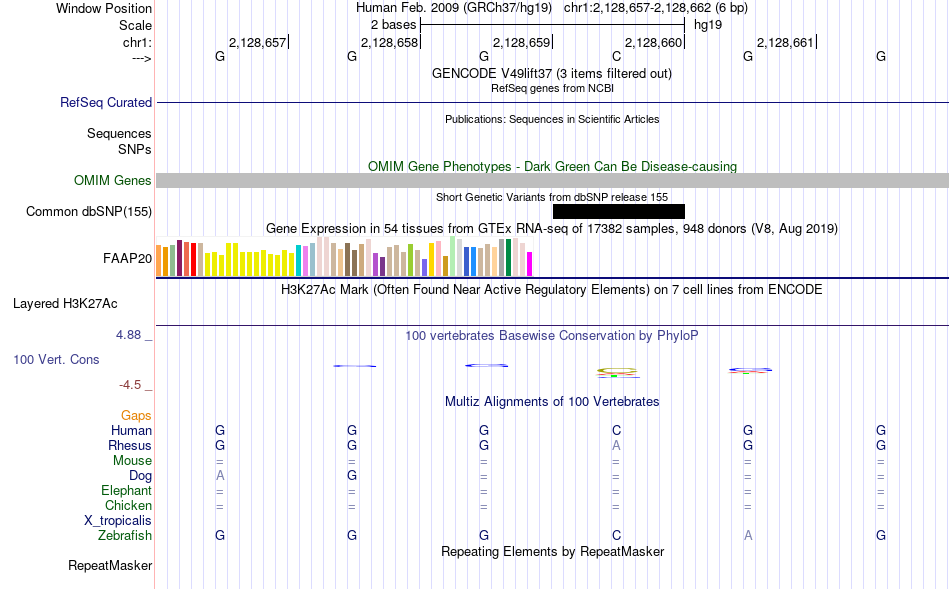
Task: Open Layered H3K27Ac track settings label
Action: point(65,304)
